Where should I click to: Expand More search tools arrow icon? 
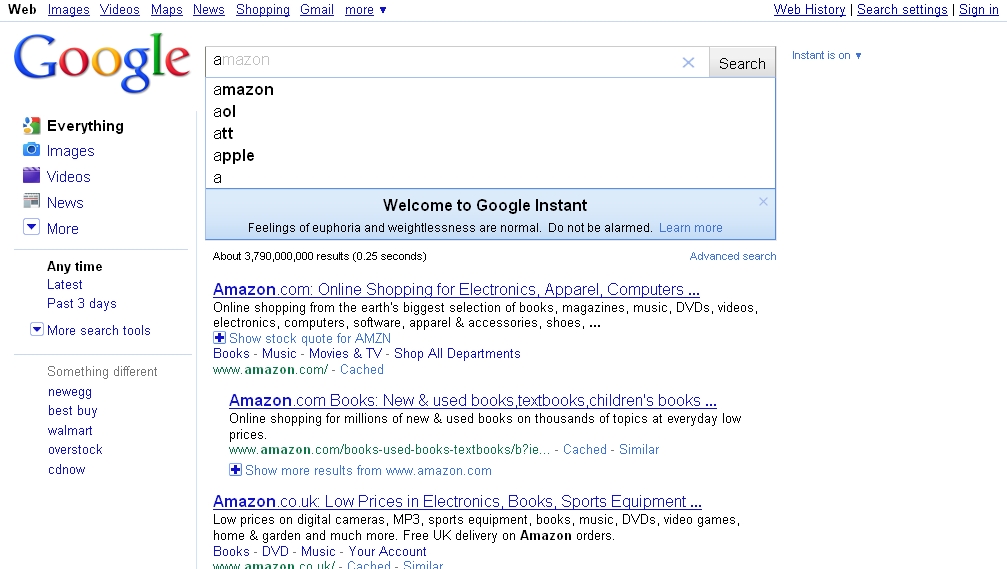tap(37, 329)
